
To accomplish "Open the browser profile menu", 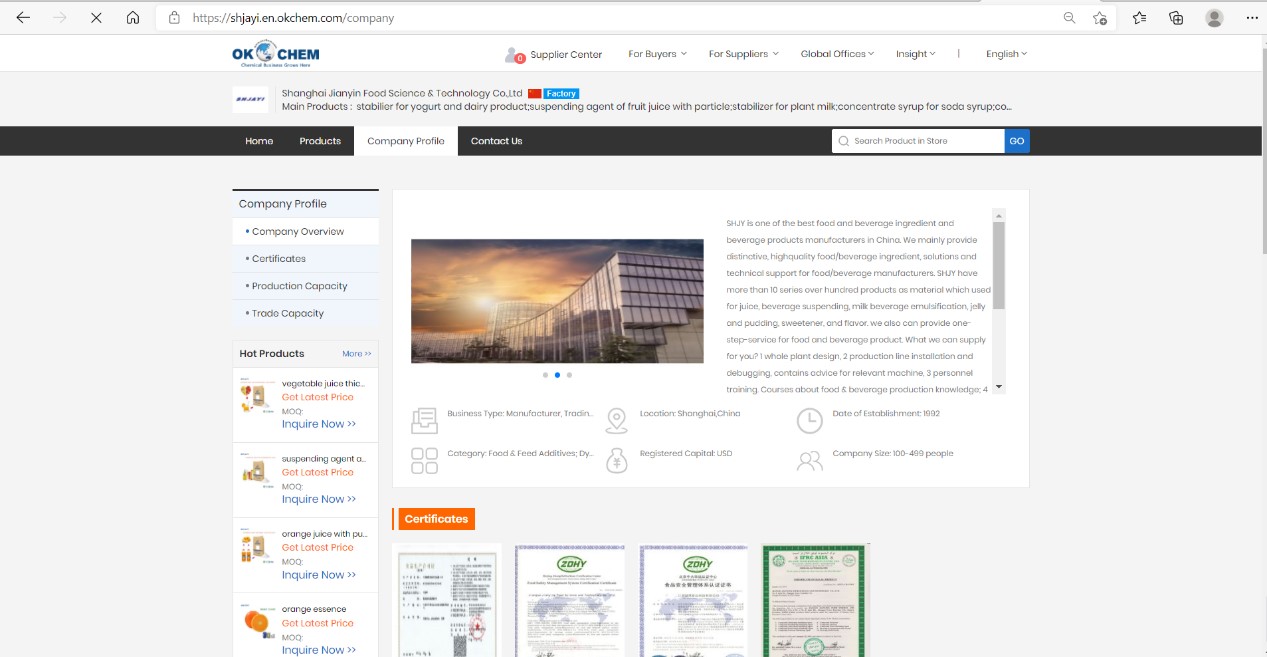I will 1214,18.
